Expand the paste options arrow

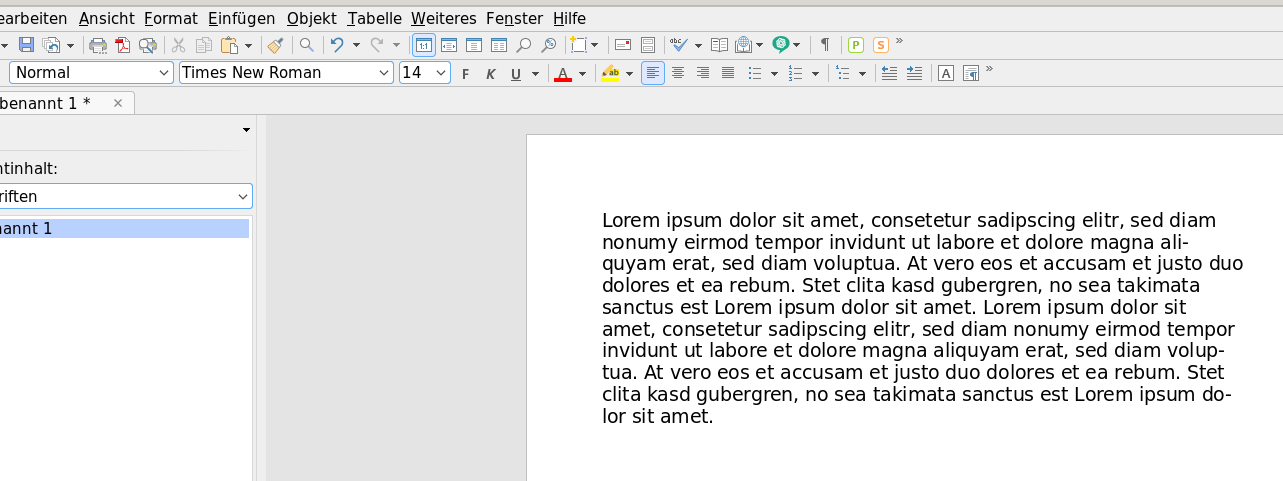point(247,45)
